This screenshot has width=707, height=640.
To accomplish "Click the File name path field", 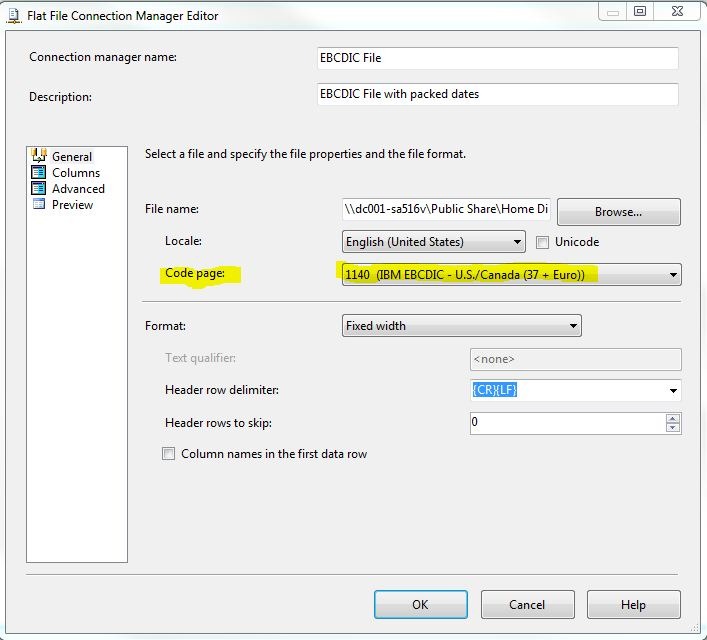I will pyautogui.click(x=446, y=209).
